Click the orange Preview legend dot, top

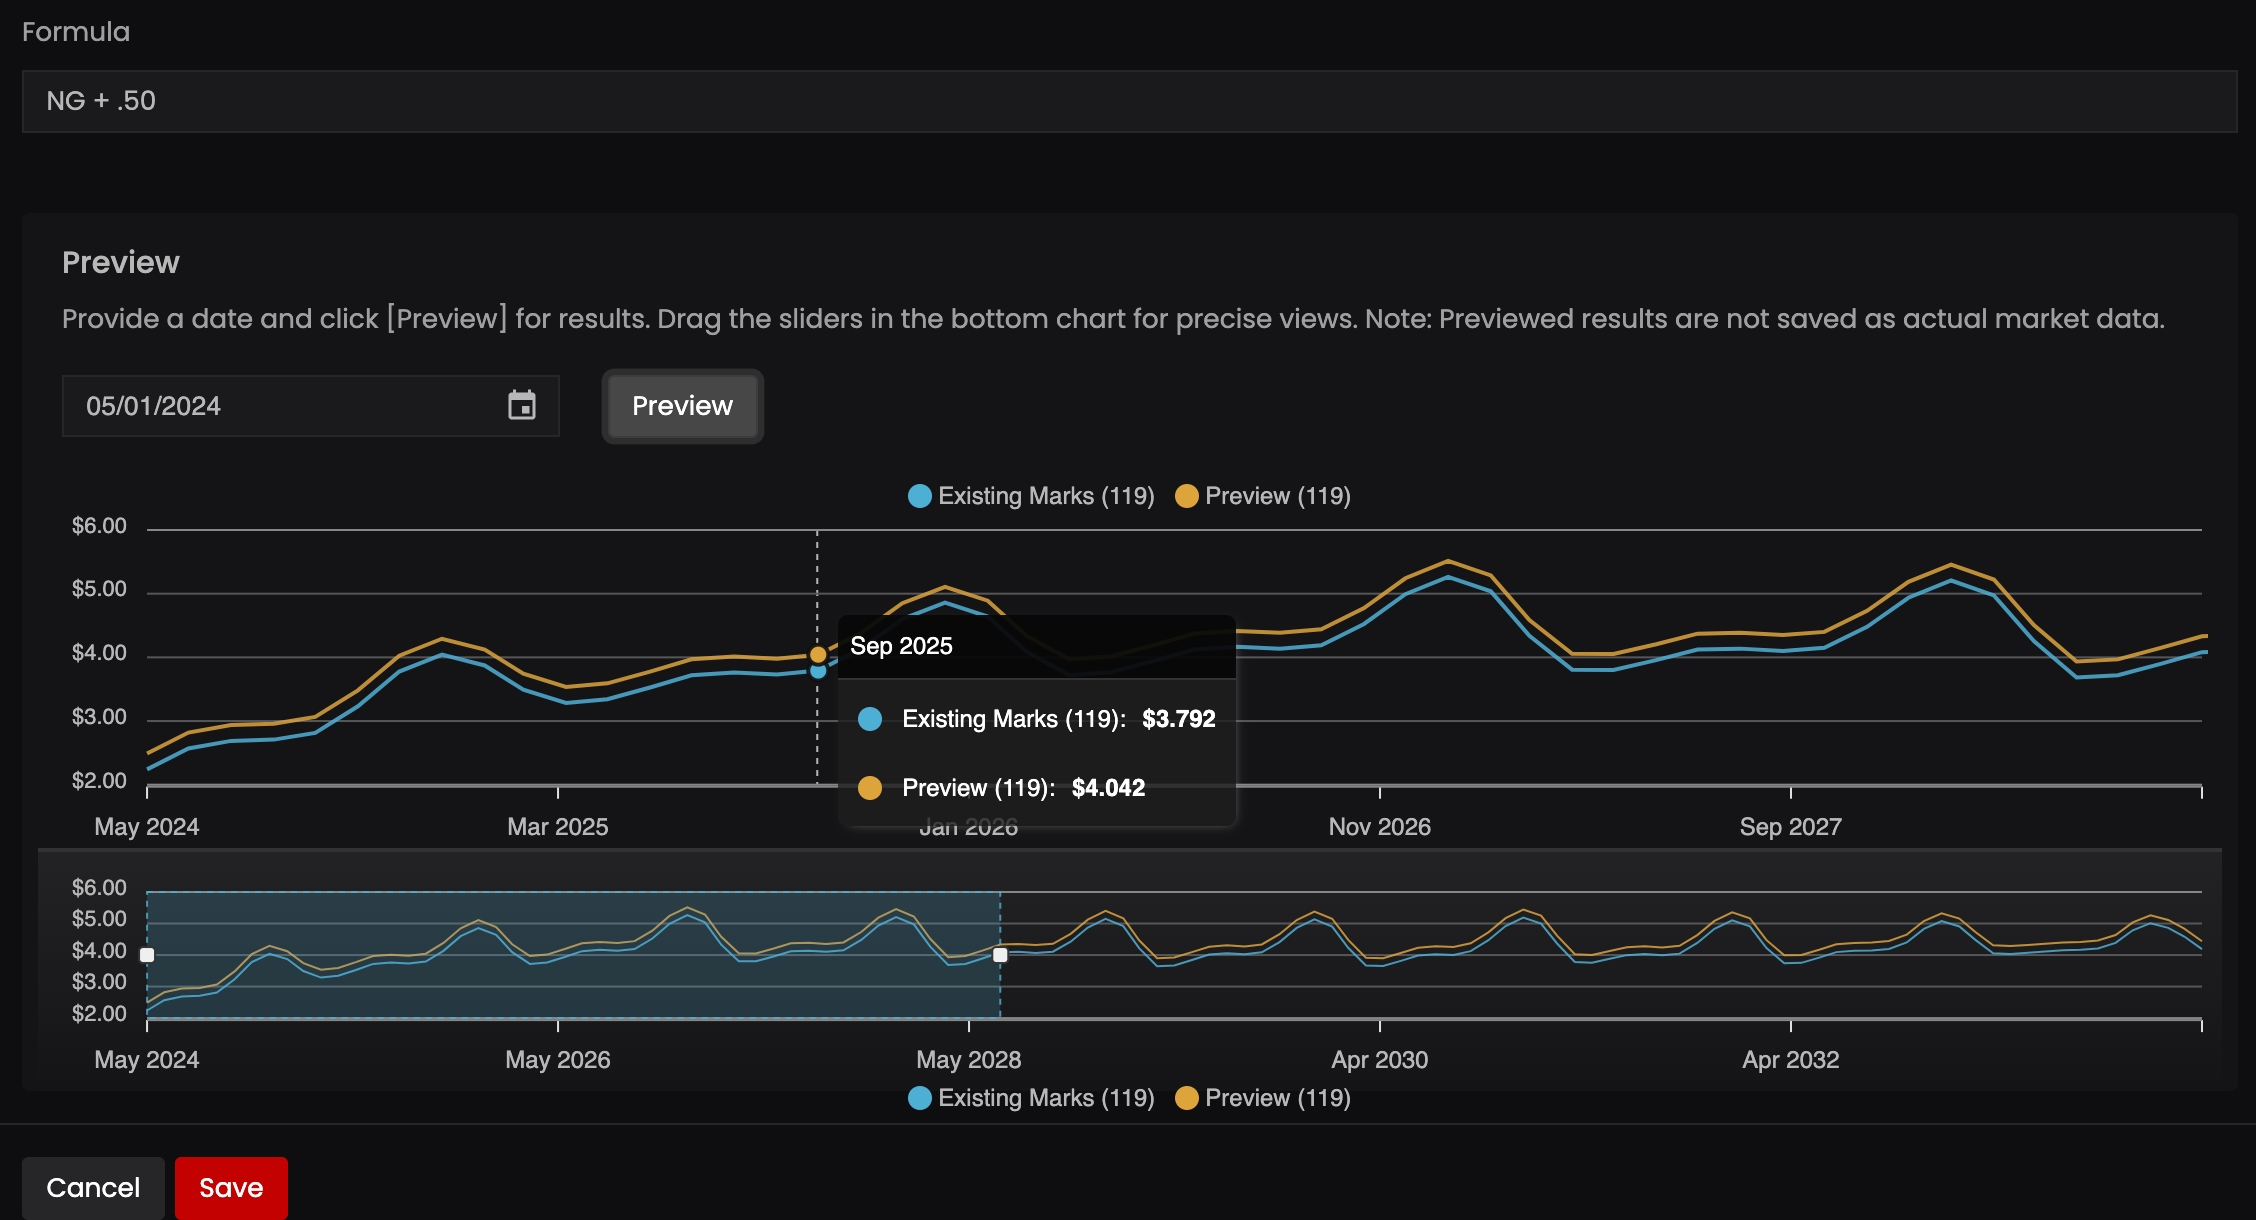pyautogui.click(x=1186, y=496)
